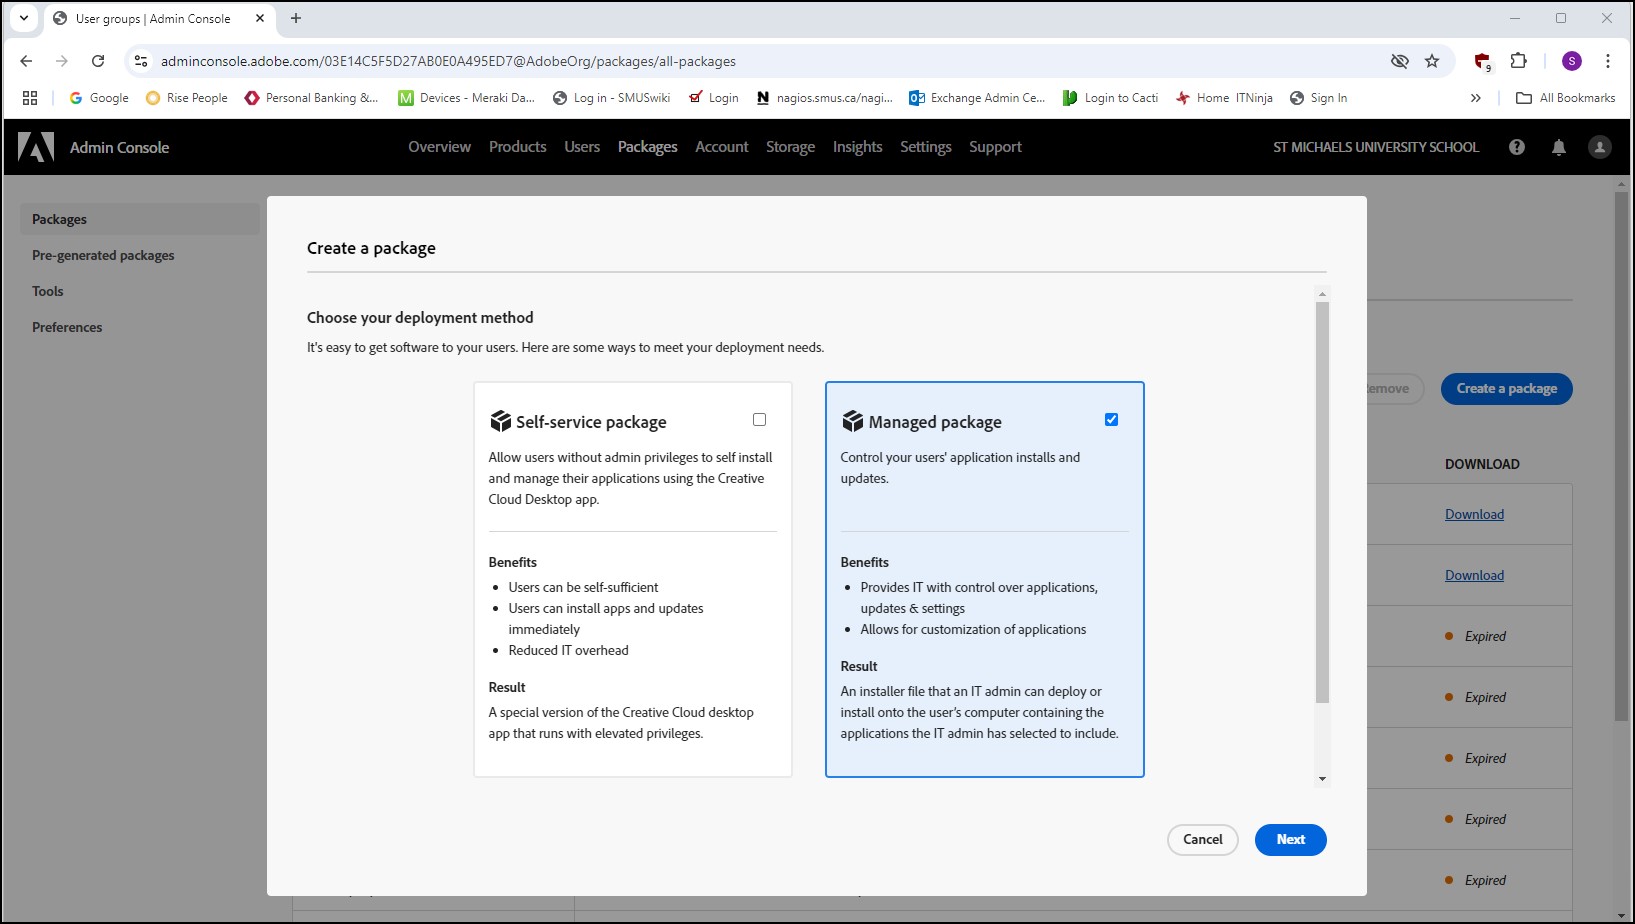Click the Adobe logo in Admin Console header
The width and height of the screenshot is (1635, 924).
[x=36, y=147]
